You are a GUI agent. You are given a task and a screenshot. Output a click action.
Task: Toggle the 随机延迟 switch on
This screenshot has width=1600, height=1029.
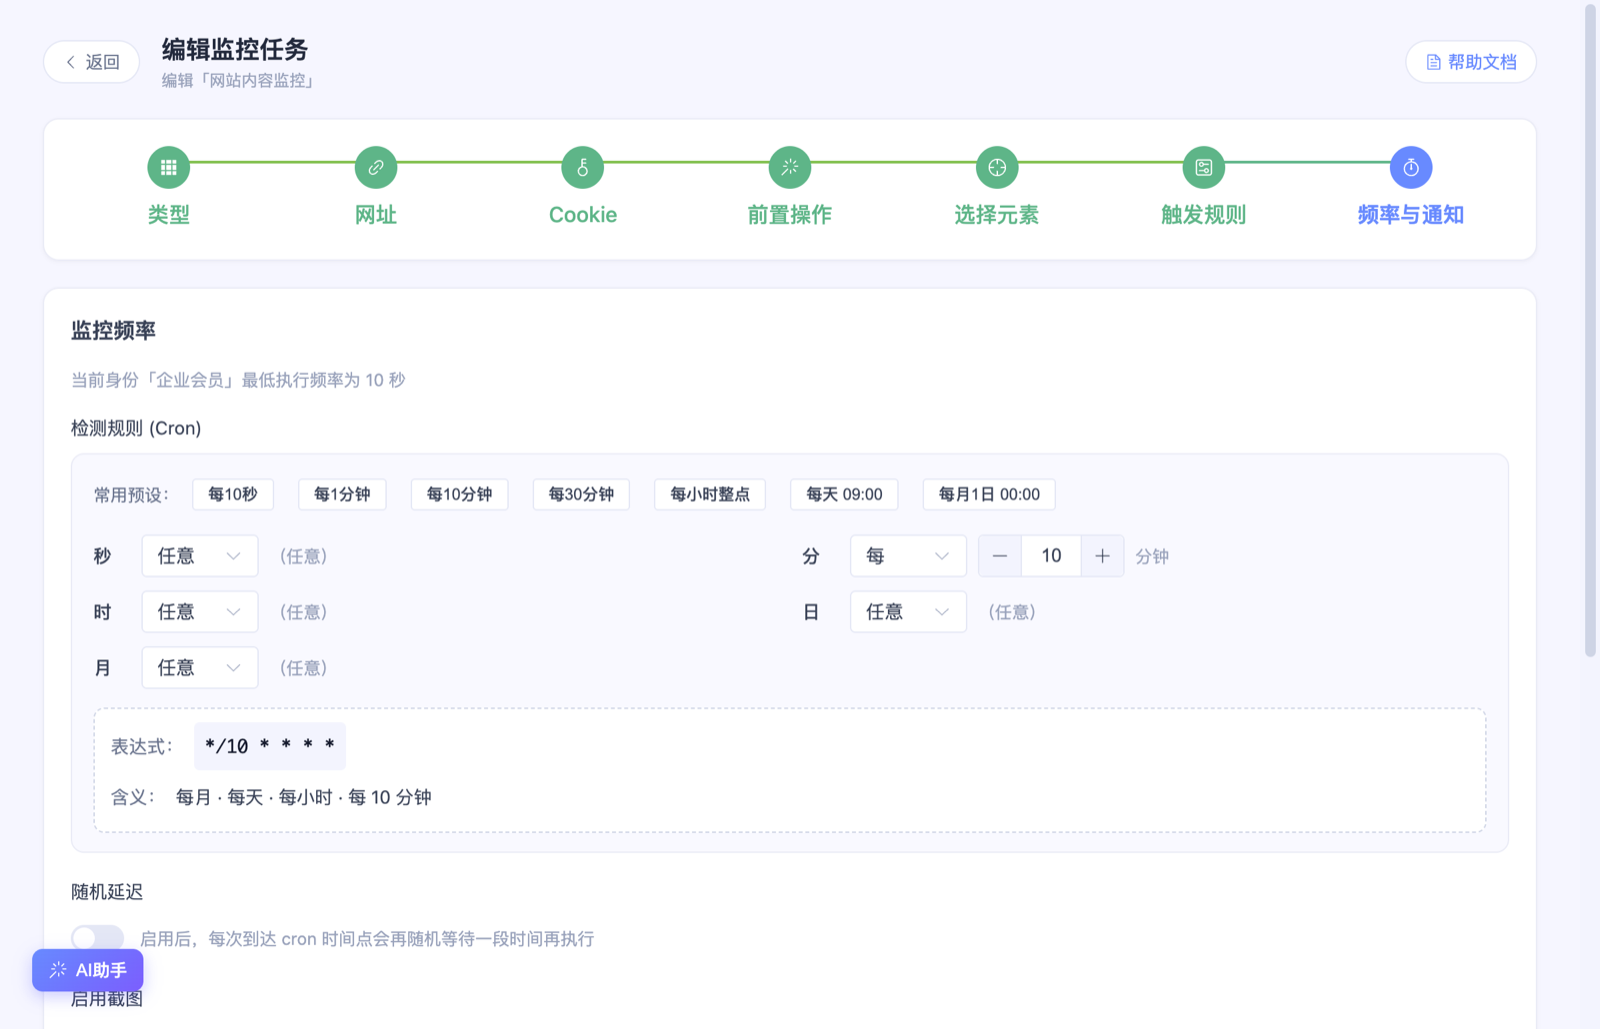98,938
